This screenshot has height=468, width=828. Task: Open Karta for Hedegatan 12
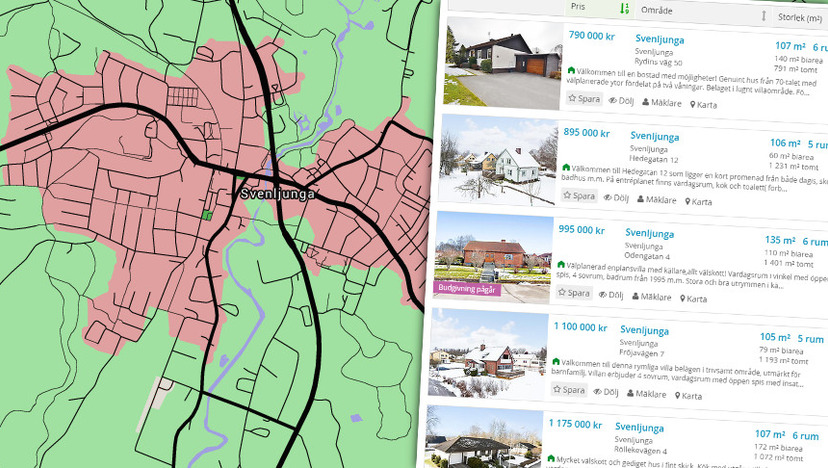698,202
